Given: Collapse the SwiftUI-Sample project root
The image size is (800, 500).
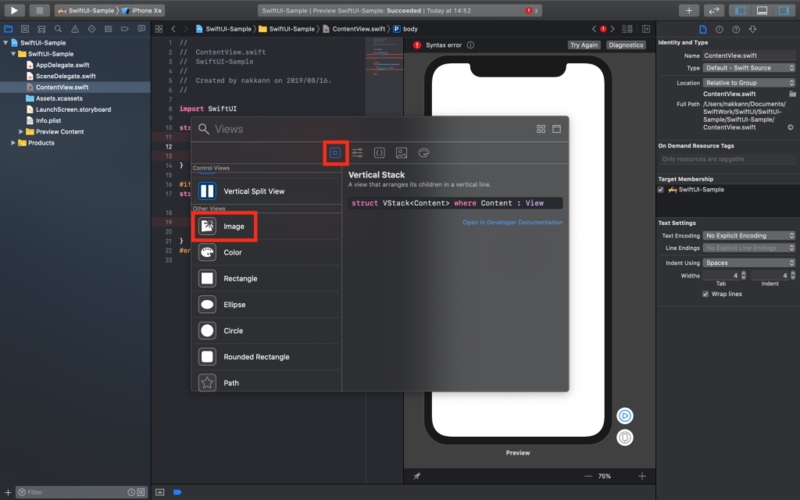Looking at the screenshot, I should coord(6,43).
